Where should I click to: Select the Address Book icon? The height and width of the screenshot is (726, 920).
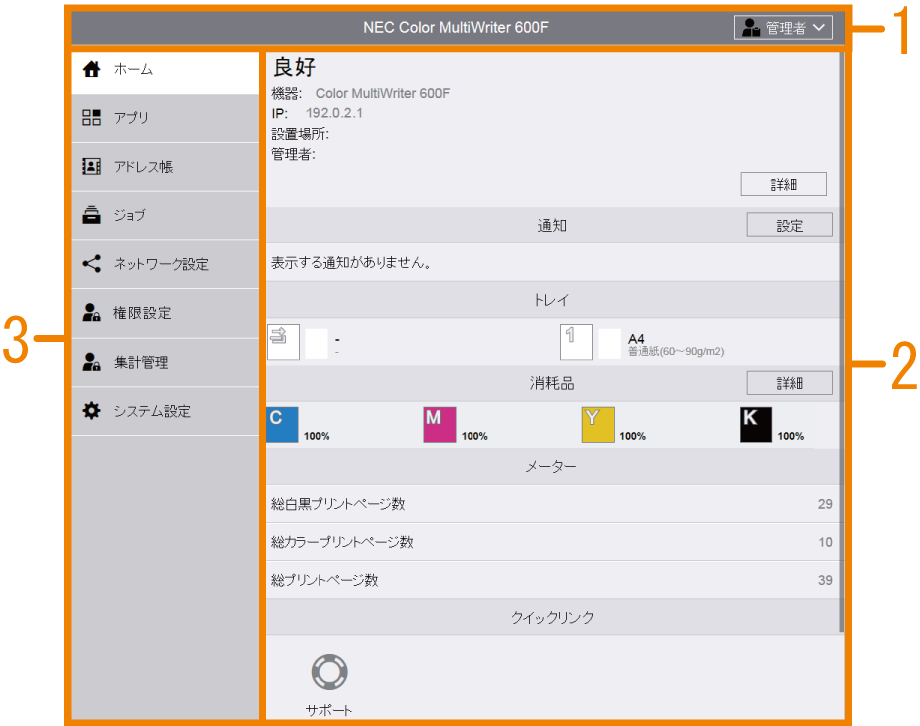(x=92, y=167)
